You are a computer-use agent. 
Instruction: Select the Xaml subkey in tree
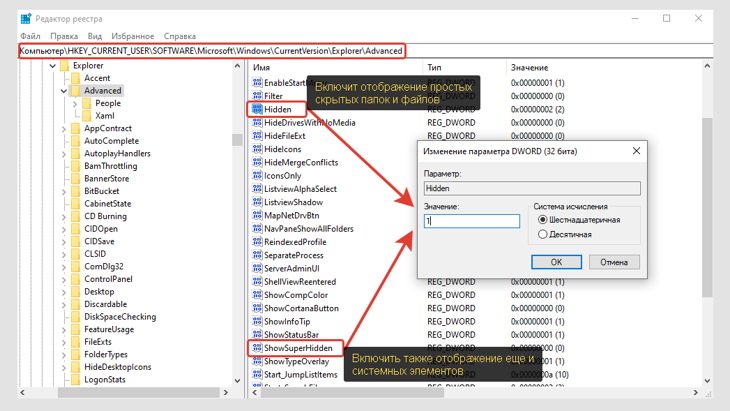click(105, 116)
